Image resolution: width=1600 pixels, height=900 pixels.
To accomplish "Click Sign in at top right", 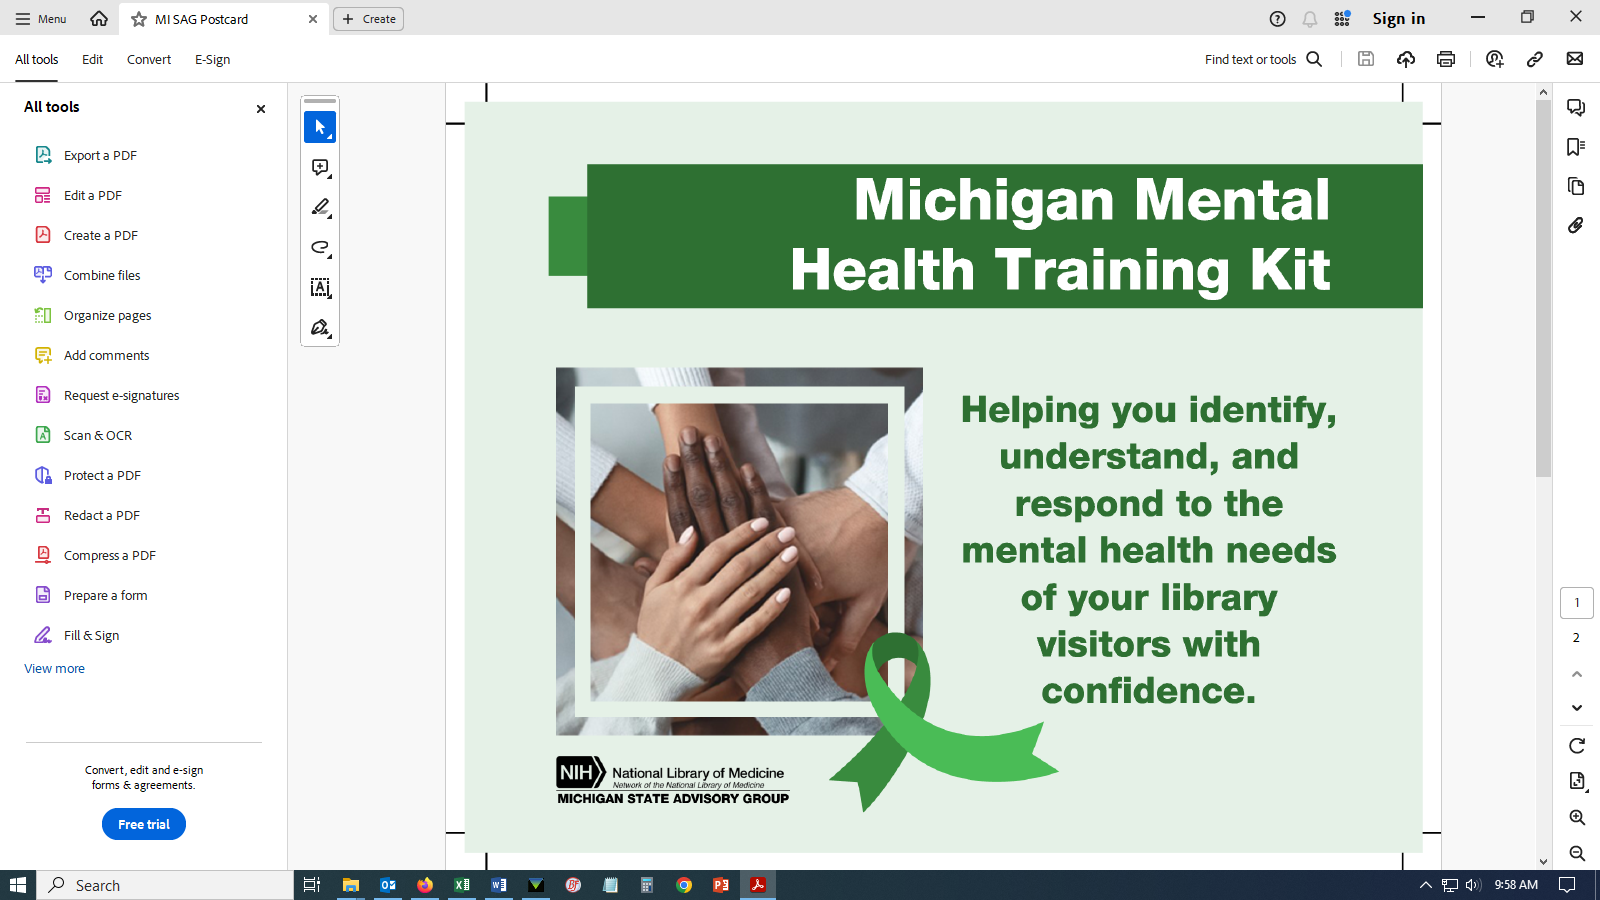I will (1398, 19).
